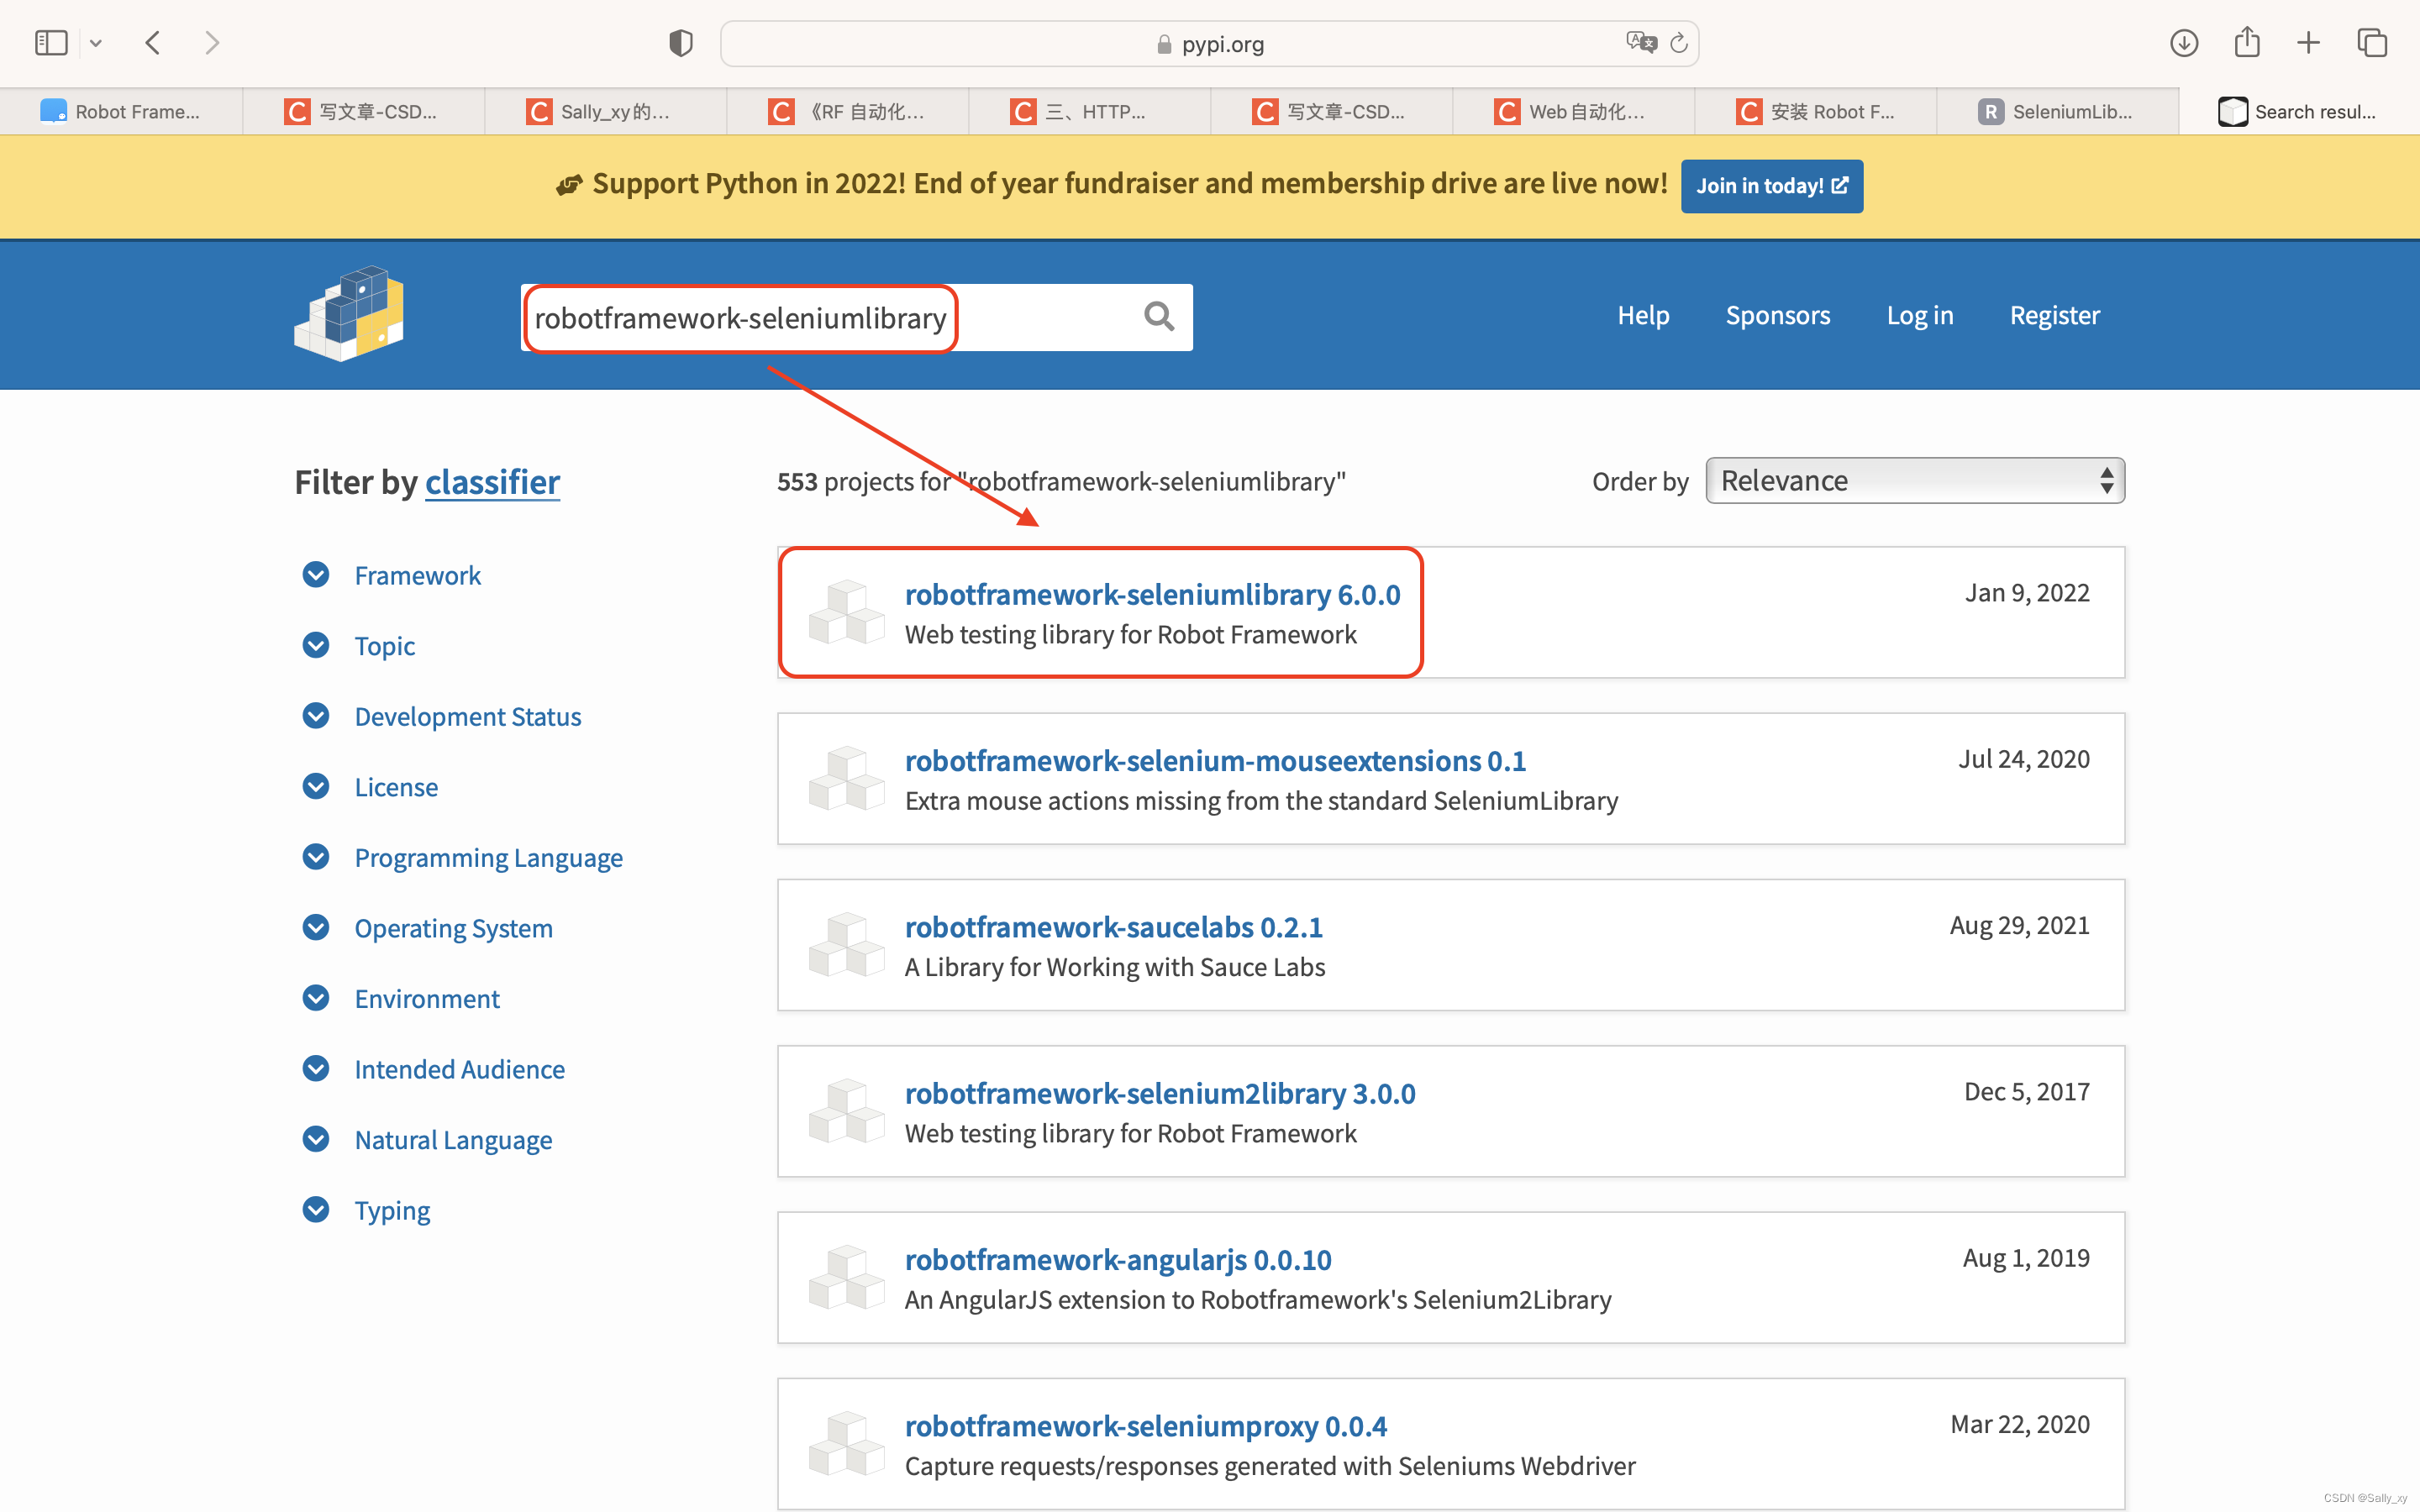Click the PyPI logo
The width and height of the screenshot is (2420, 1512).
(349, 314)
